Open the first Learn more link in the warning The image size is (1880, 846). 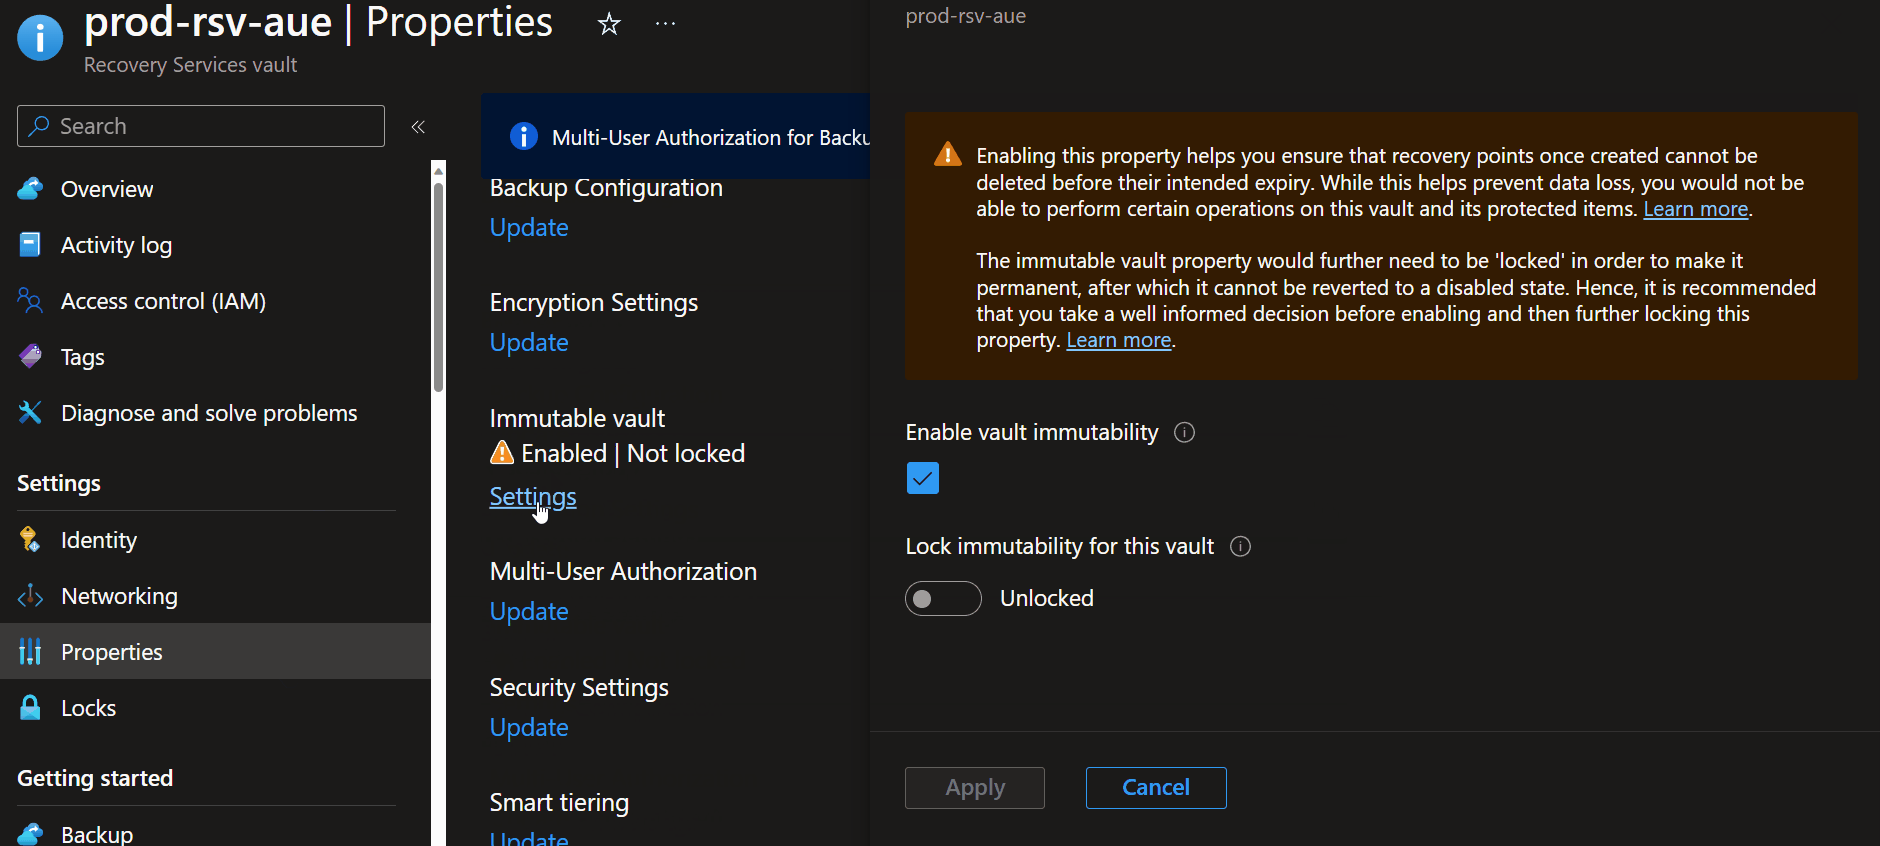click(x=1696, y=209)
